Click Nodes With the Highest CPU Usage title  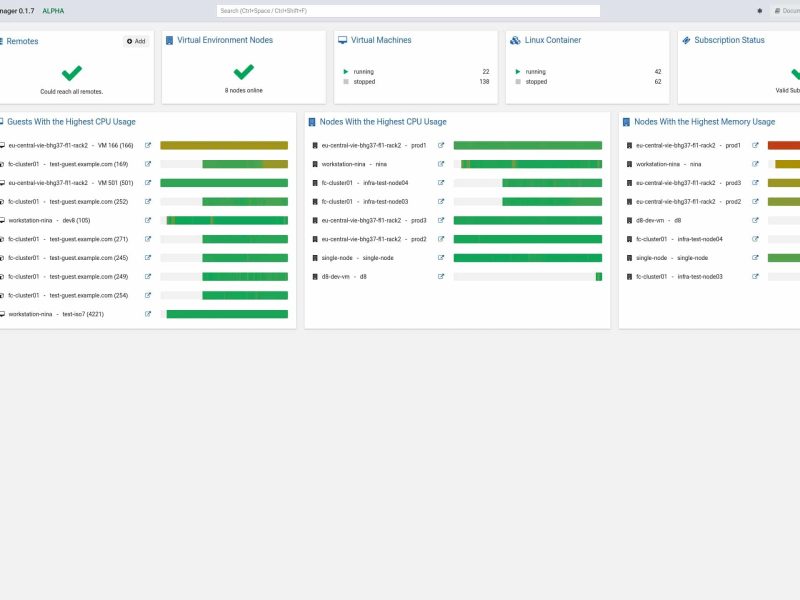[x=383, y=122]
